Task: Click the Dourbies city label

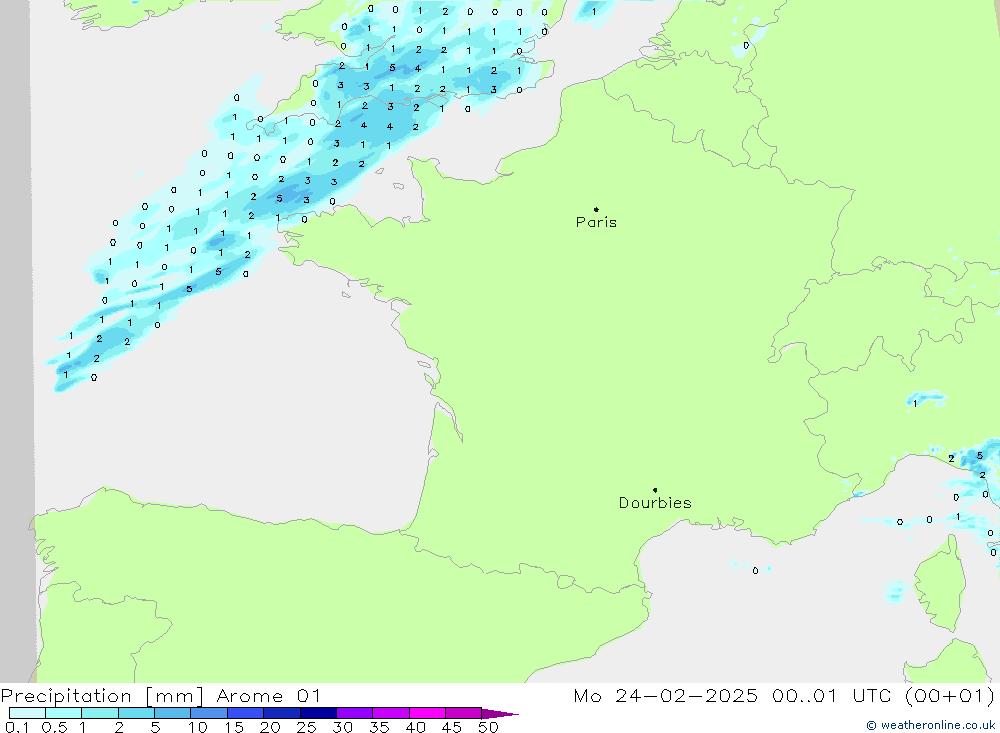Action: (x=655, y=503)
